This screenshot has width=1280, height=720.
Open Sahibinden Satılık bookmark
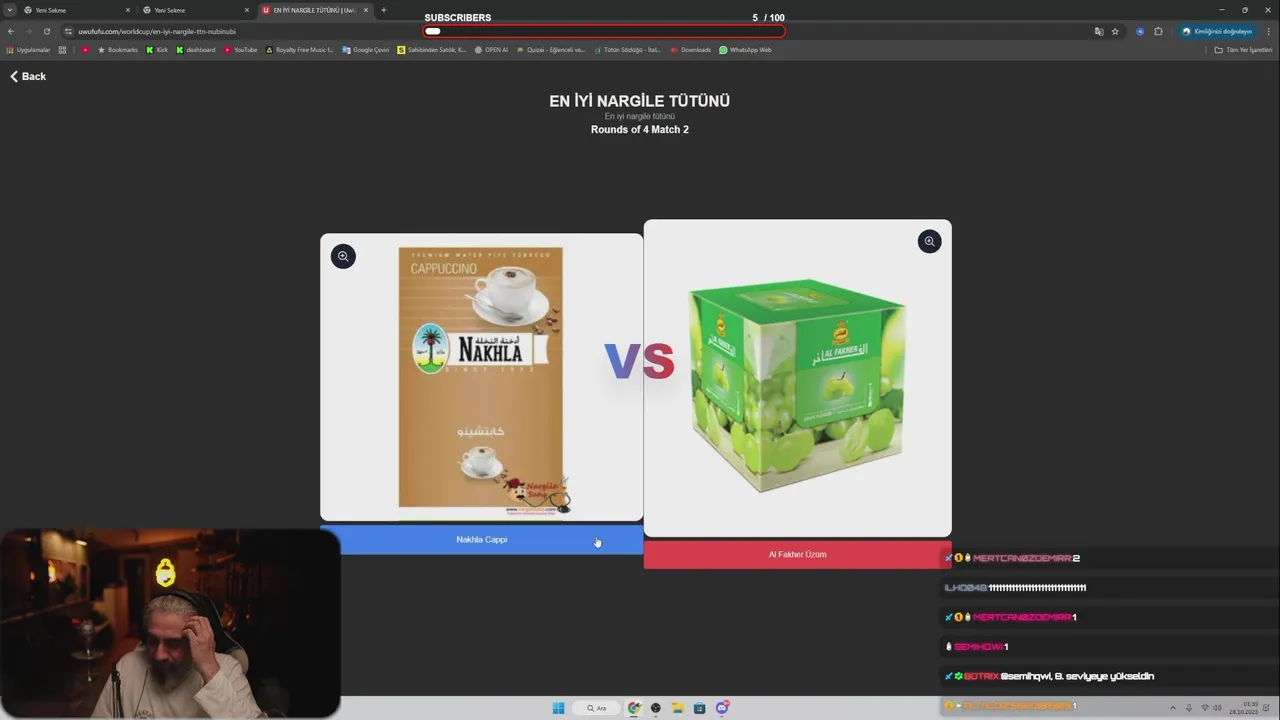[x=431, y=50]
